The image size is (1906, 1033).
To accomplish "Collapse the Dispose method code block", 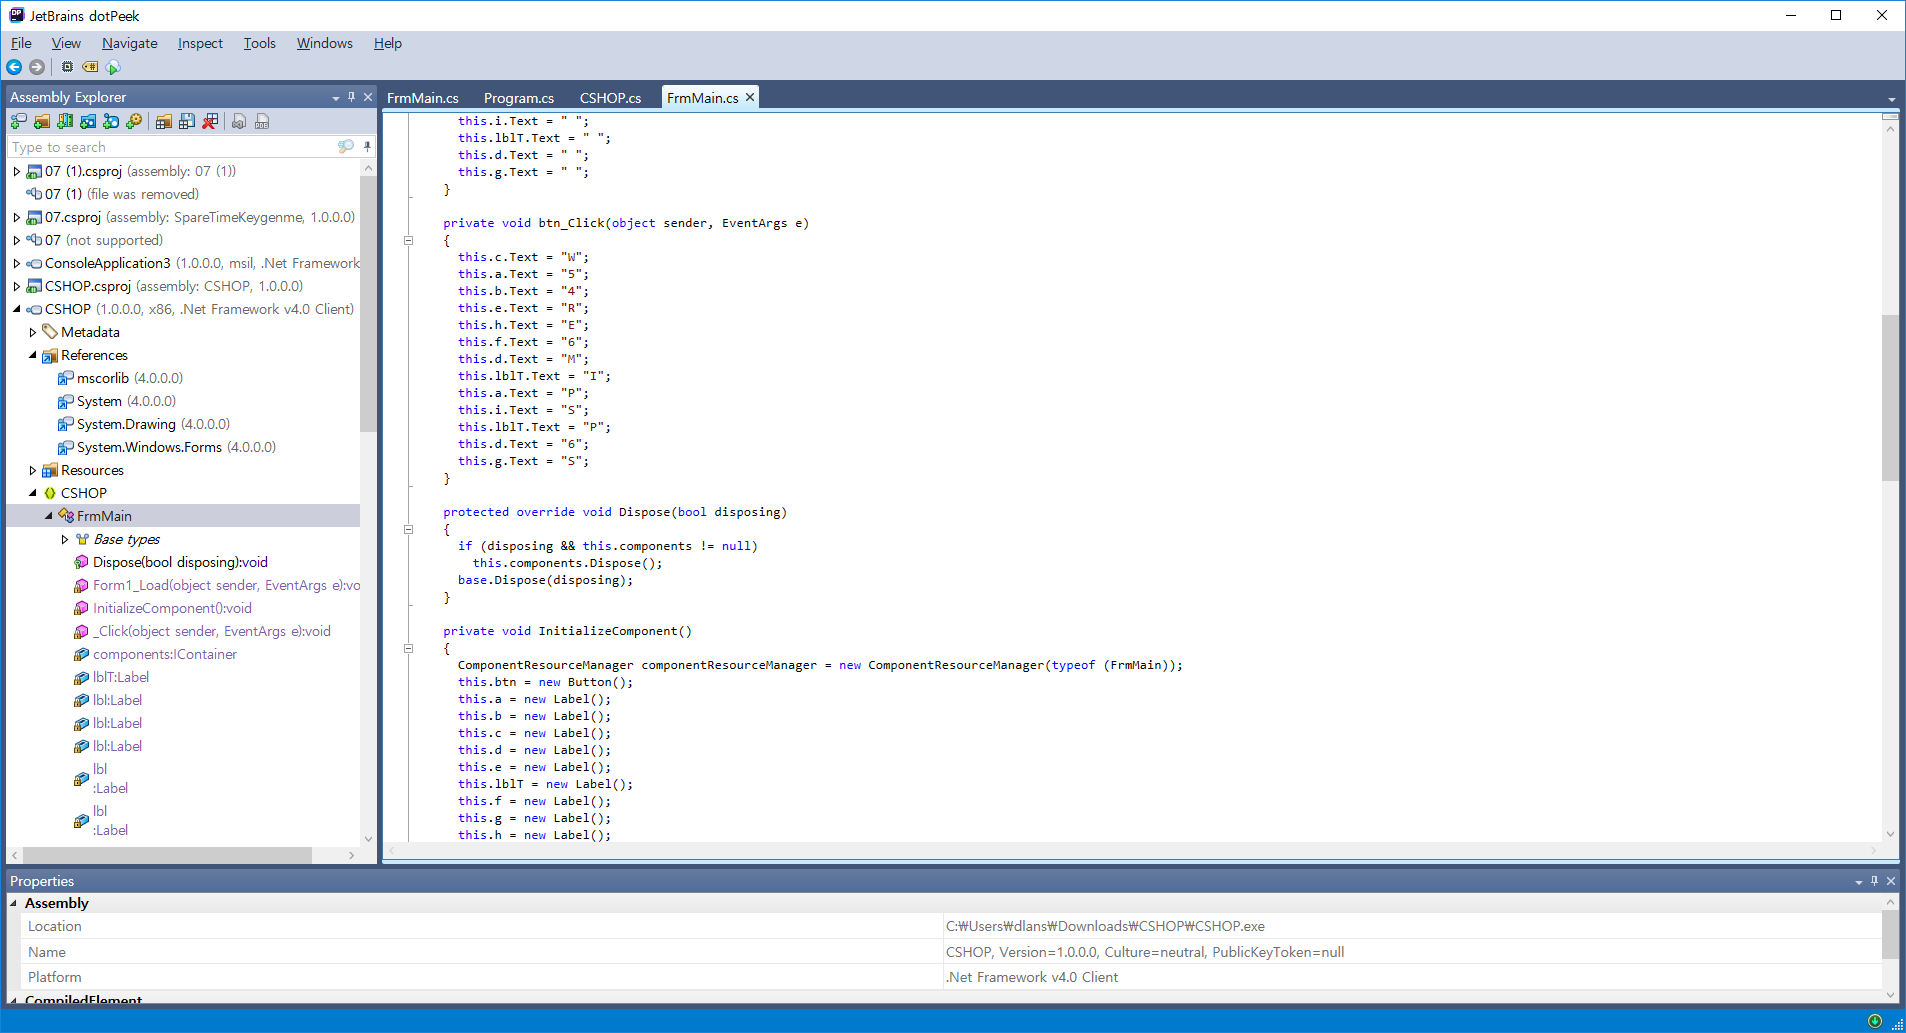I will (x=408, y=529).
